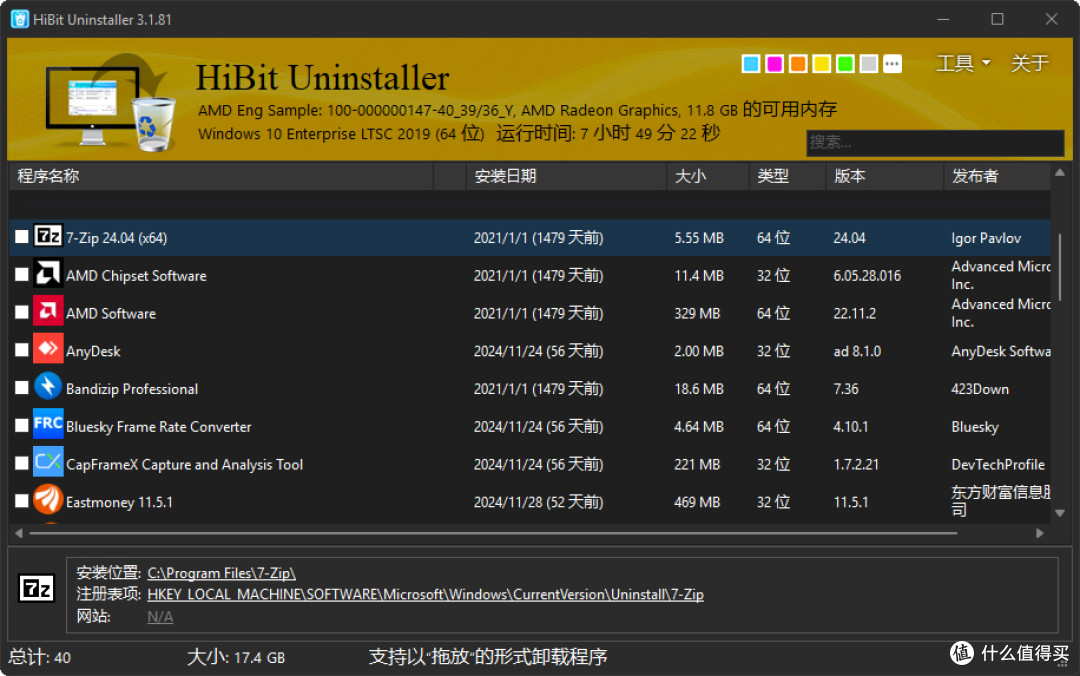Tick the Bluesky Frame Rate Converter checkbox
The width and height of the screenshot is (1080, 676).
21,426
